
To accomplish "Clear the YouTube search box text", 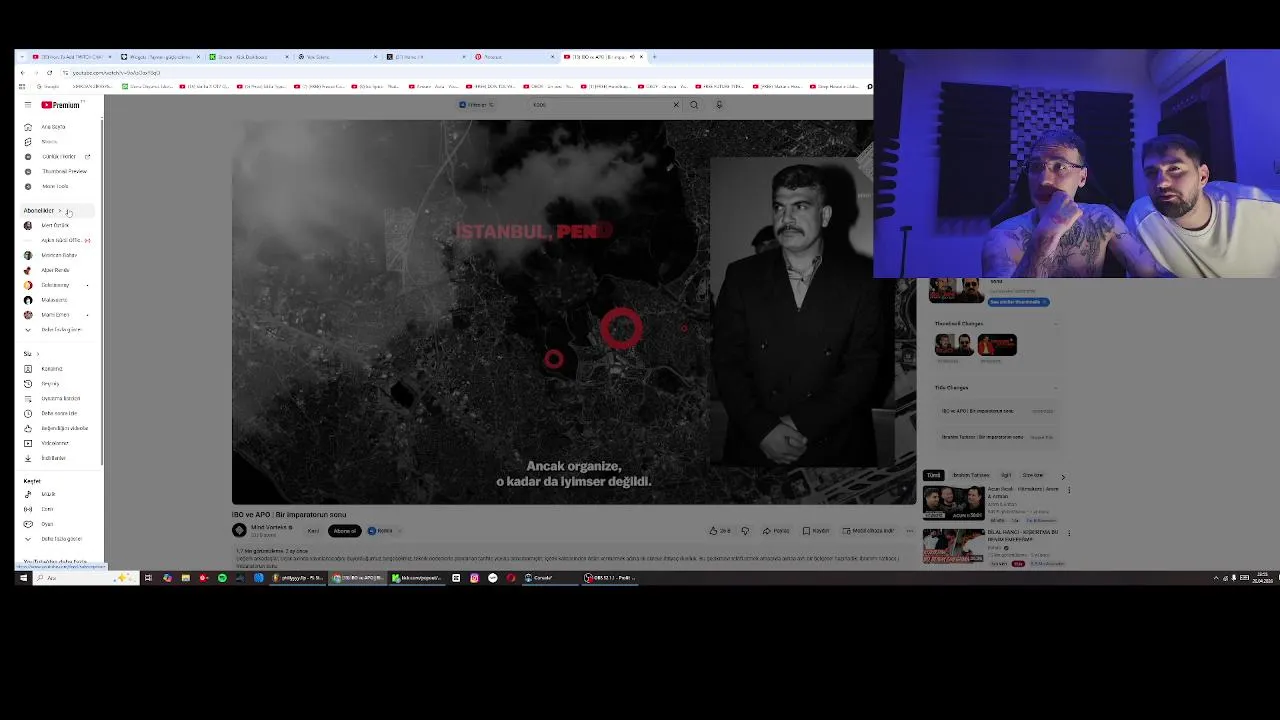I will 676,104.
